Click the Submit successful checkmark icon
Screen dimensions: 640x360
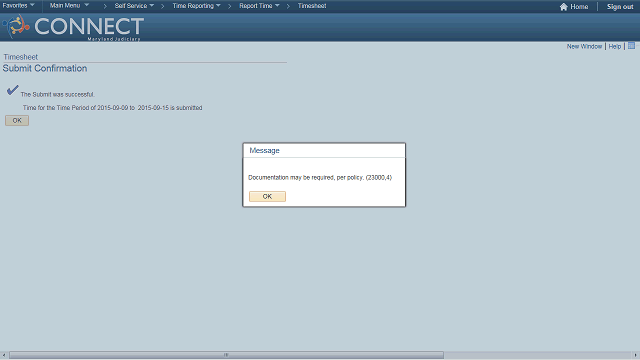13,90
